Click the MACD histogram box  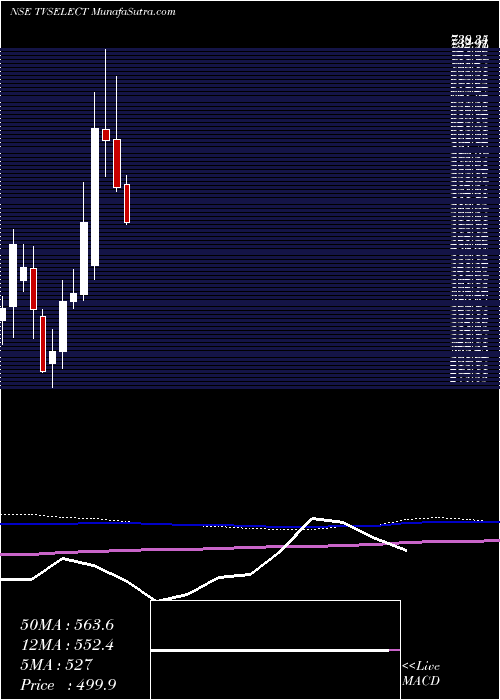pos(275,650)
